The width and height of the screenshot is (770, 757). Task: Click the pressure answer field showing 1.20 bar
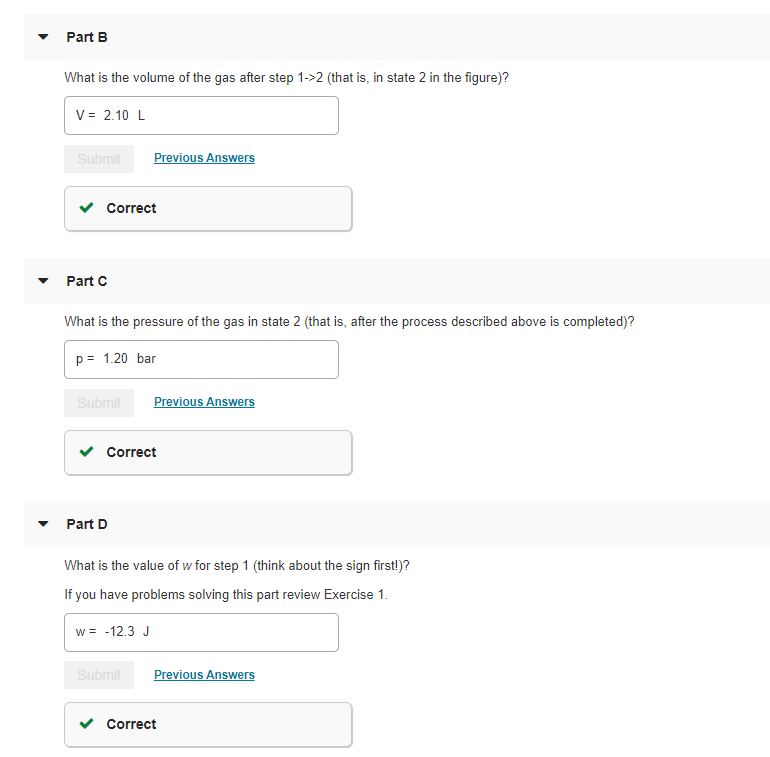coord(201,359)
